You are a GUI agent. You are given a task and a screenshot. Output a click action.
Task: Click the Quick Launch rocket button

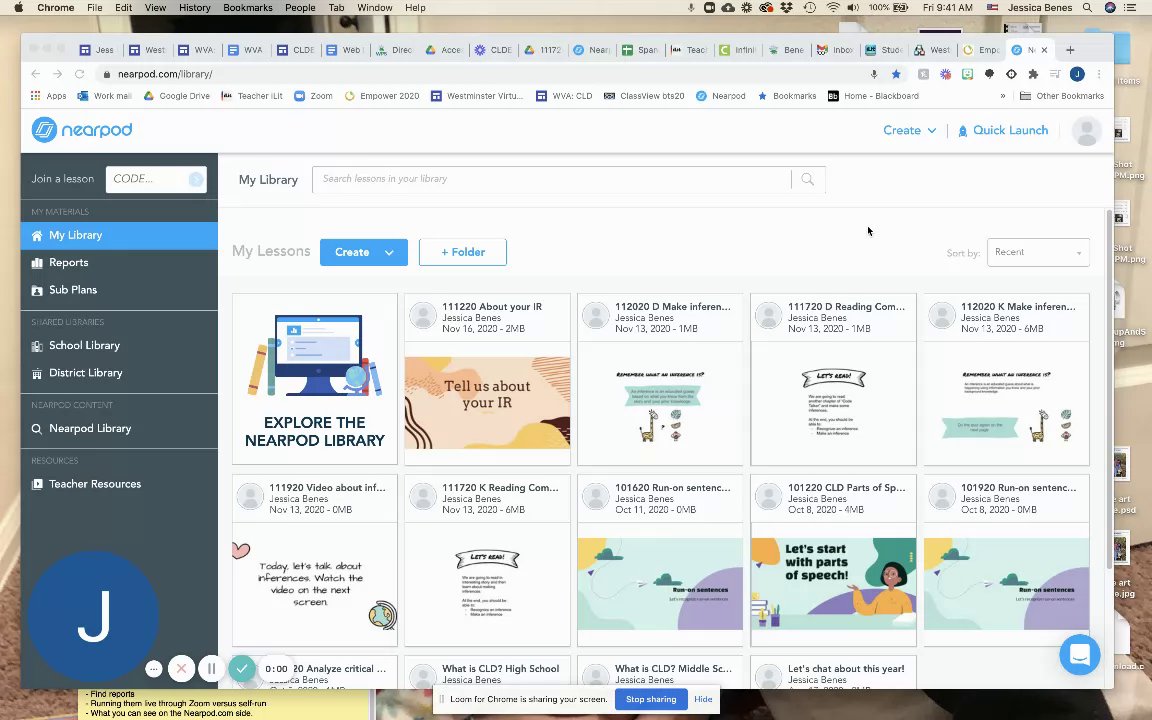tap(1003, 130)
